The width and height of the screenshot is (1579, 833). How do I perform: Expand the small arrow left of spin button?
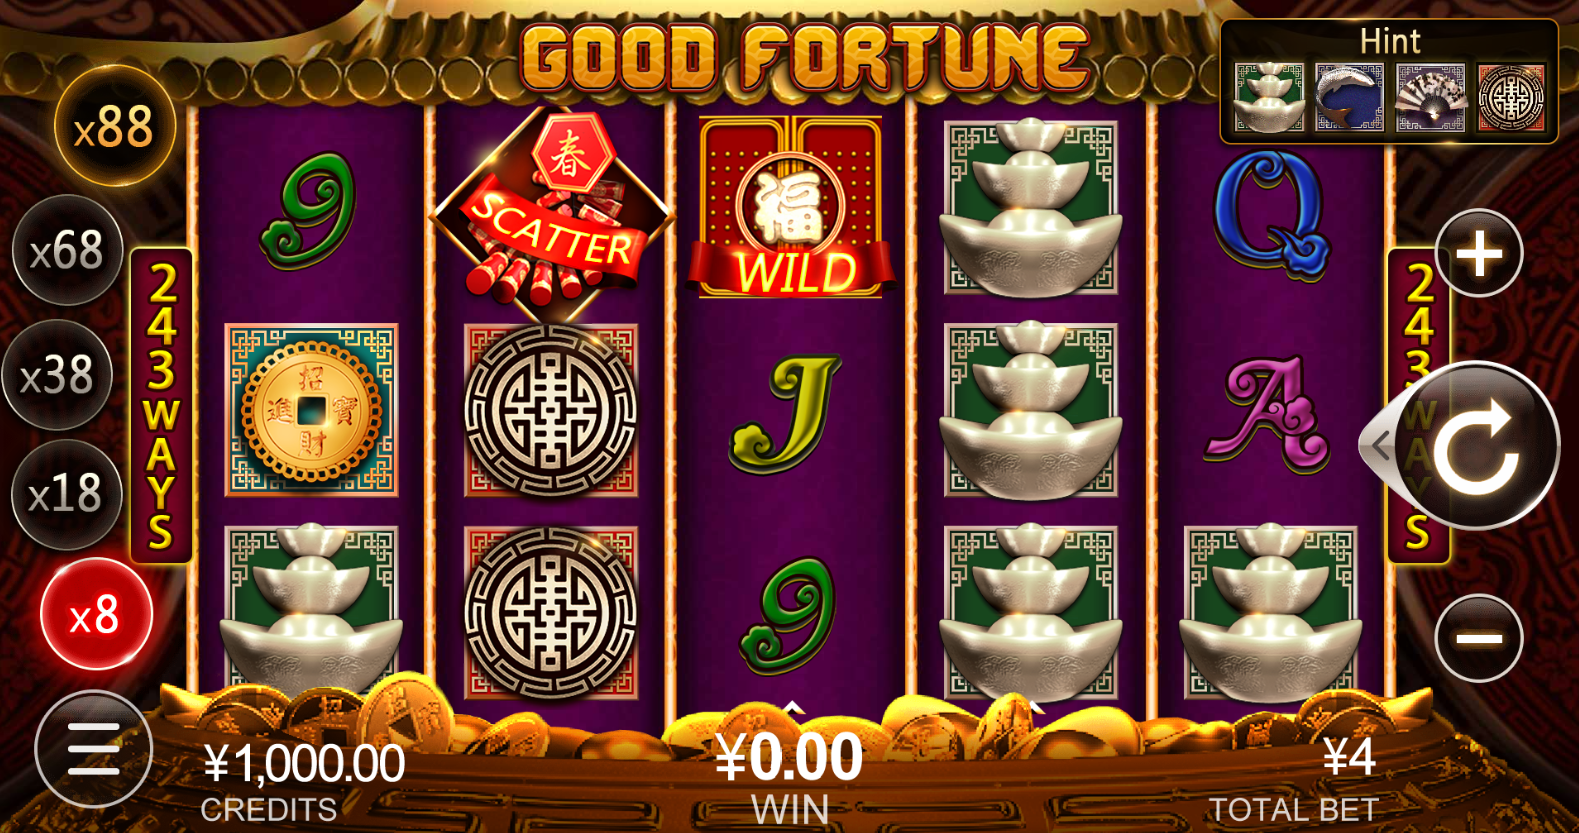coord(1381,445)
